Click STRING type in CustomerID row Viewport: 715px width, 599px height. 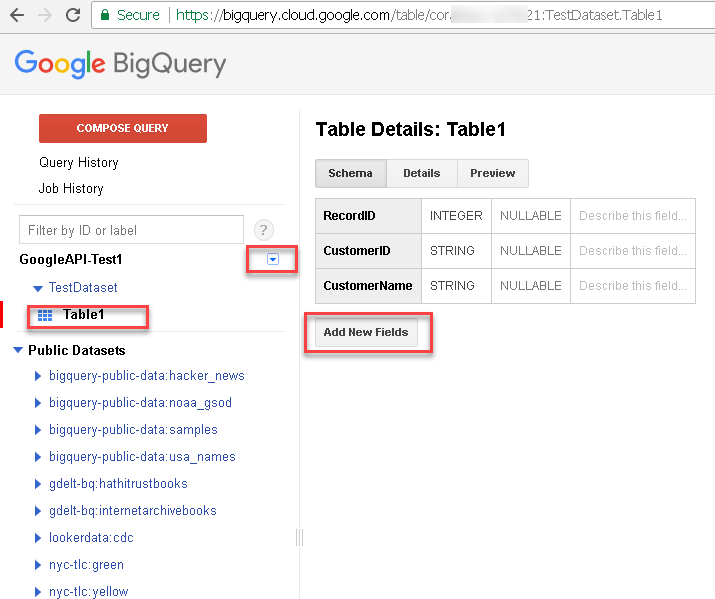coord(456,251)
